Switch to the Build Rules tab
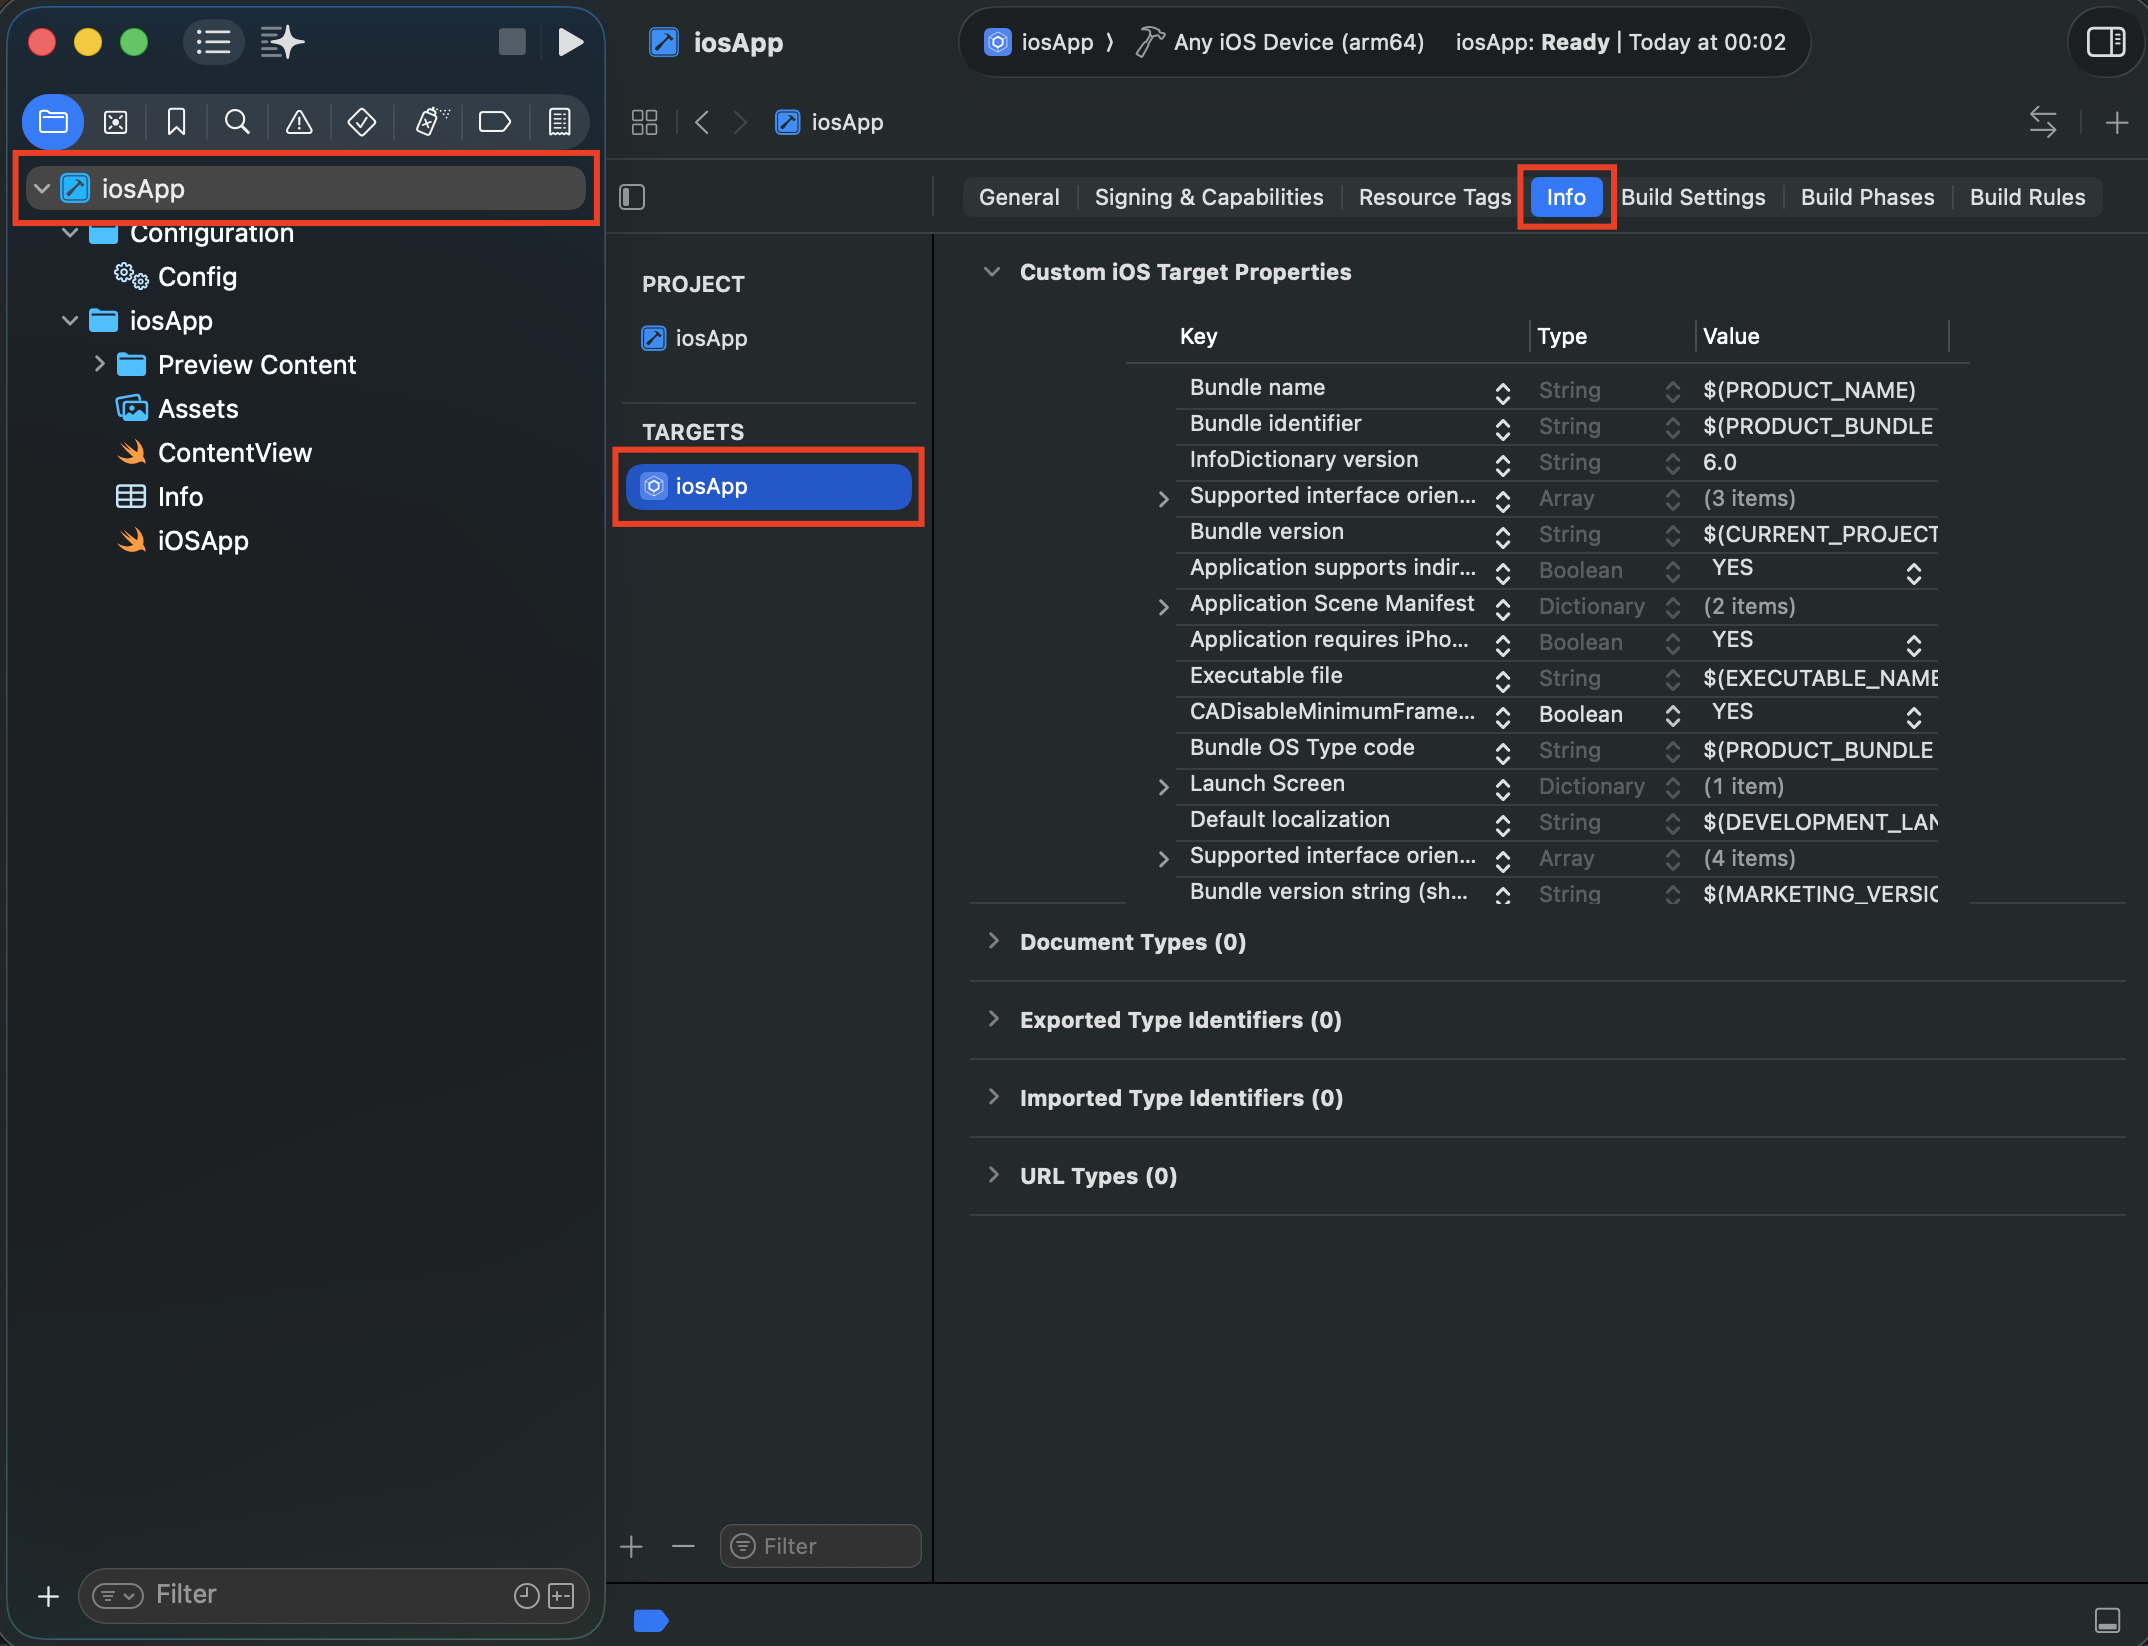Screen dimensions: 2148x1646 point(2027,197)
